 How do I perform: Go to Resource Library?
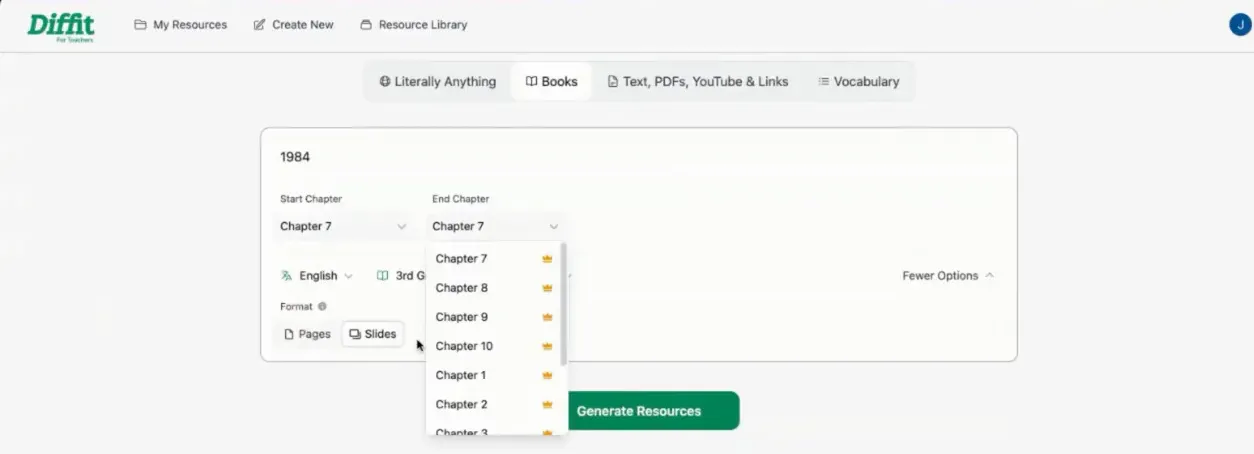[x=414, y=25]
